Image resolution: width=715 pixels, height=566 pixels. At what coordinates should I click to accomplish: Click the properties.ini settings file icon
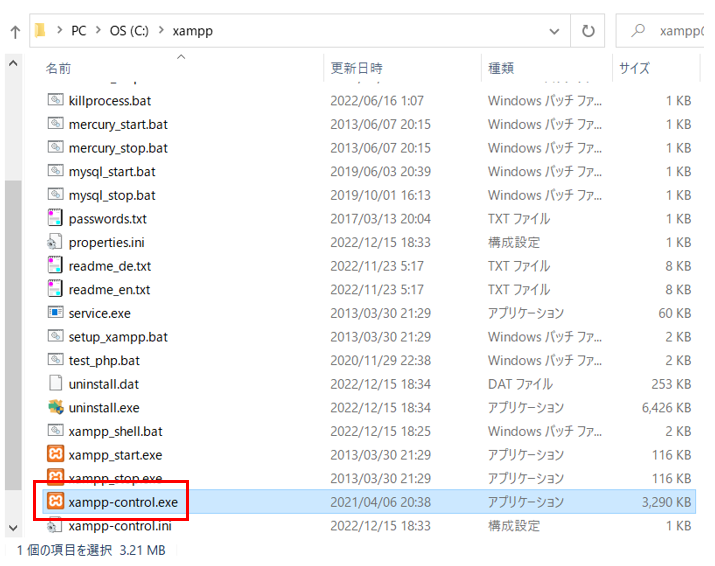55,242
